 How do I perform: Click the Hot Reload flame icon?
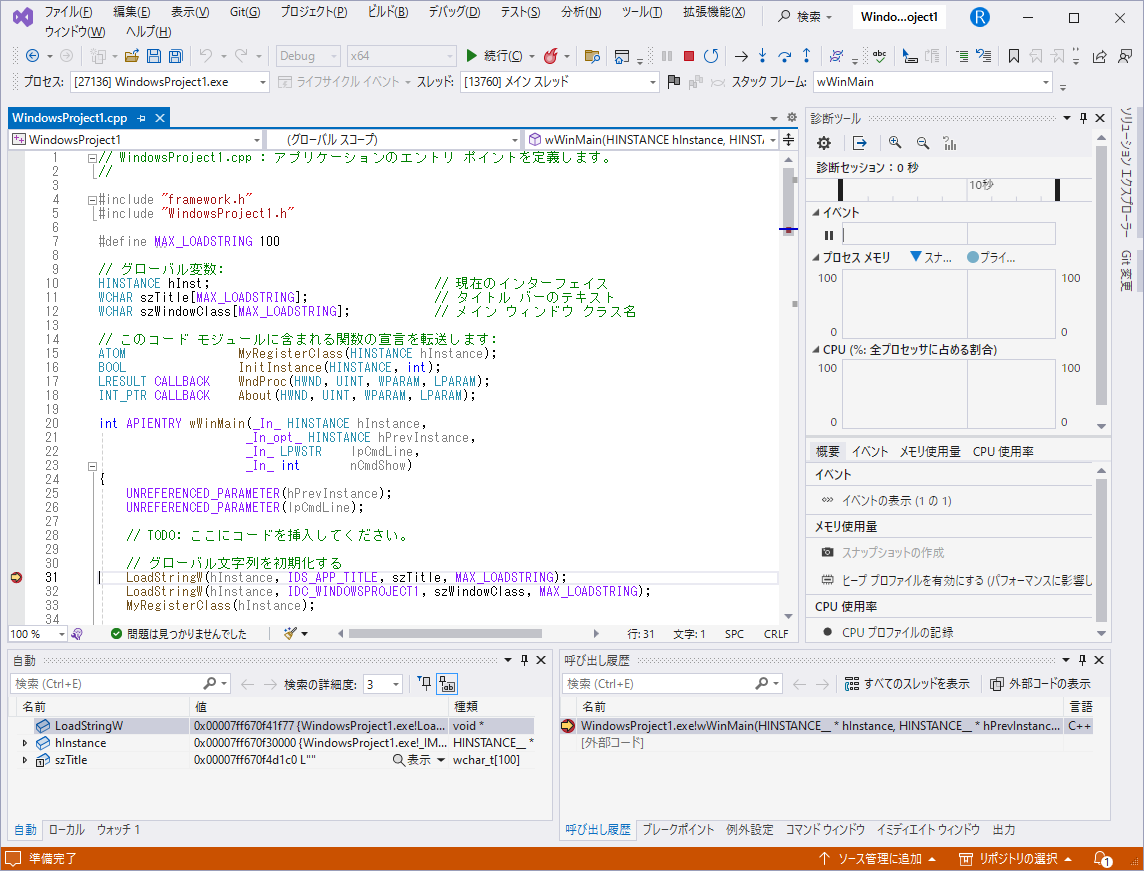(x=551, y=55)
